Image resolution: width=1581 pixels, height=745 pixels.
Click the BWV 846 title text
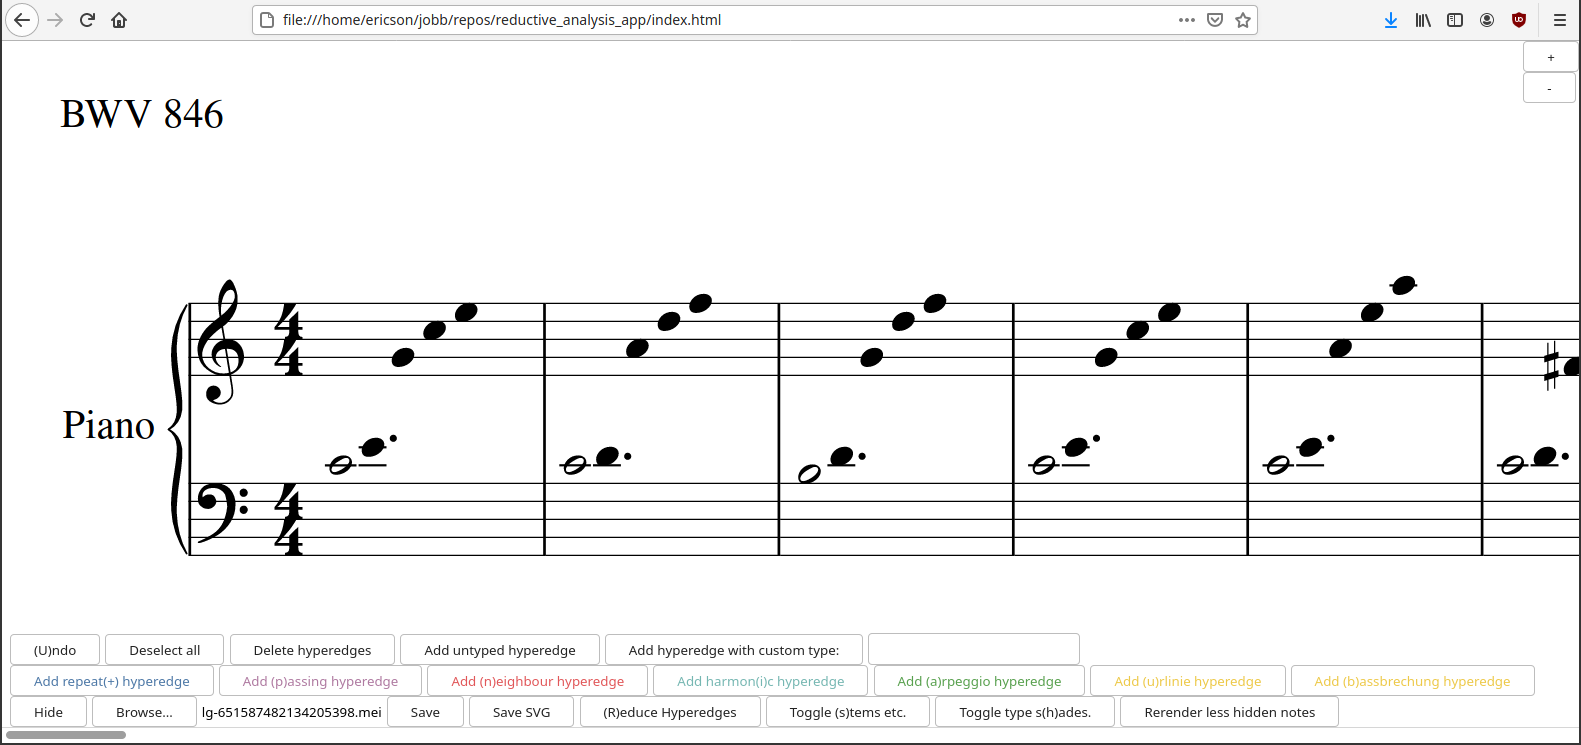pos(142,114)
